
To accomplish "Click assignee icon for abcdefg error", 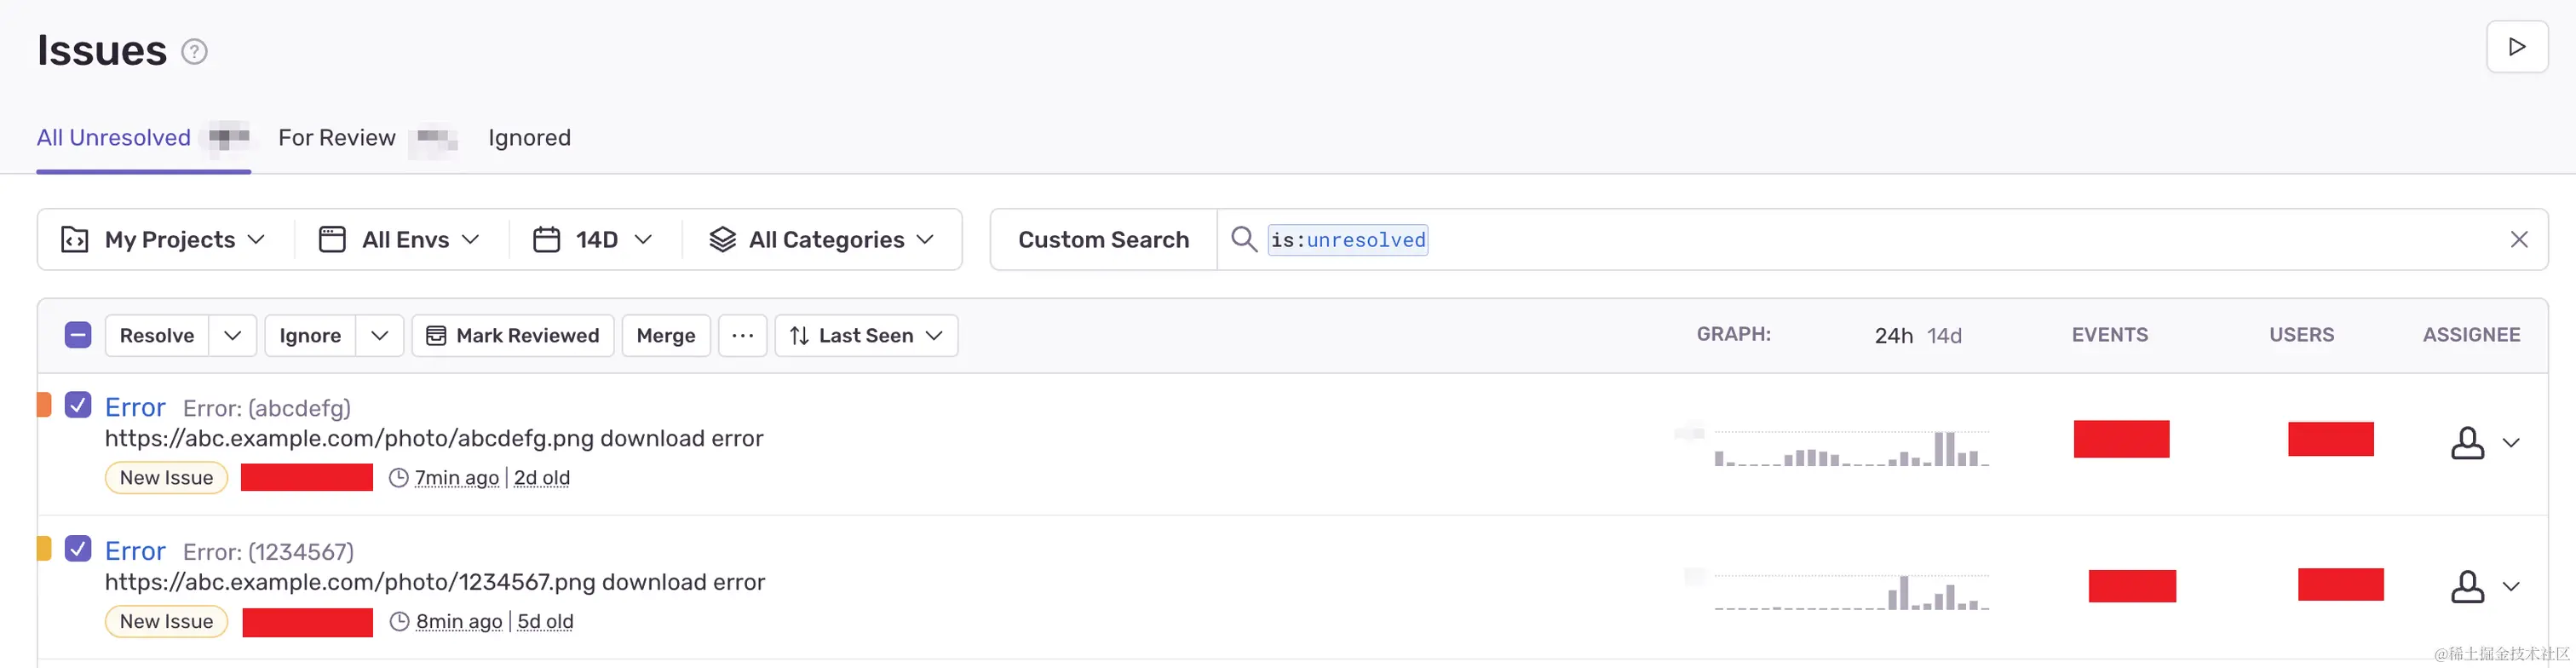I will pos(2467,443).
